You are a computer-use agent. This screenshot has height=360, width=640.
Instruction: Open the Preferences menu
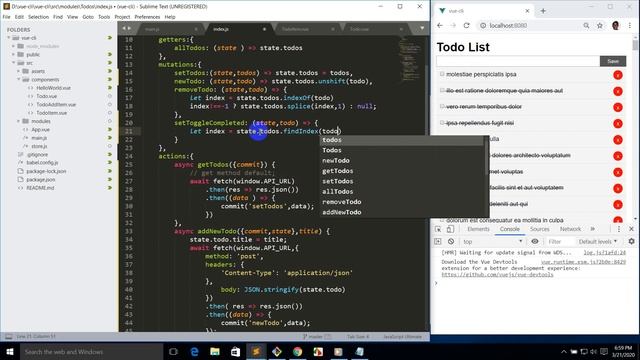point(147,17)
